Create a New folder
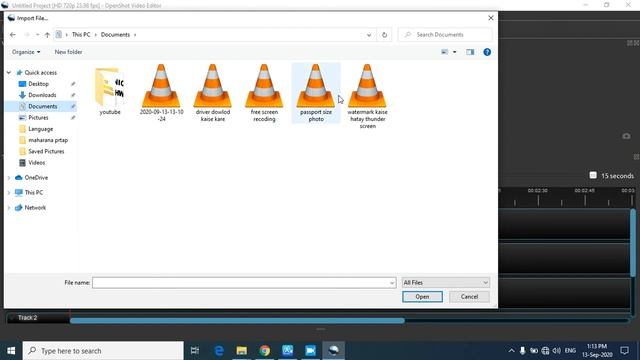The height and width of the screenshot is (360, 640). click(68, 52)
